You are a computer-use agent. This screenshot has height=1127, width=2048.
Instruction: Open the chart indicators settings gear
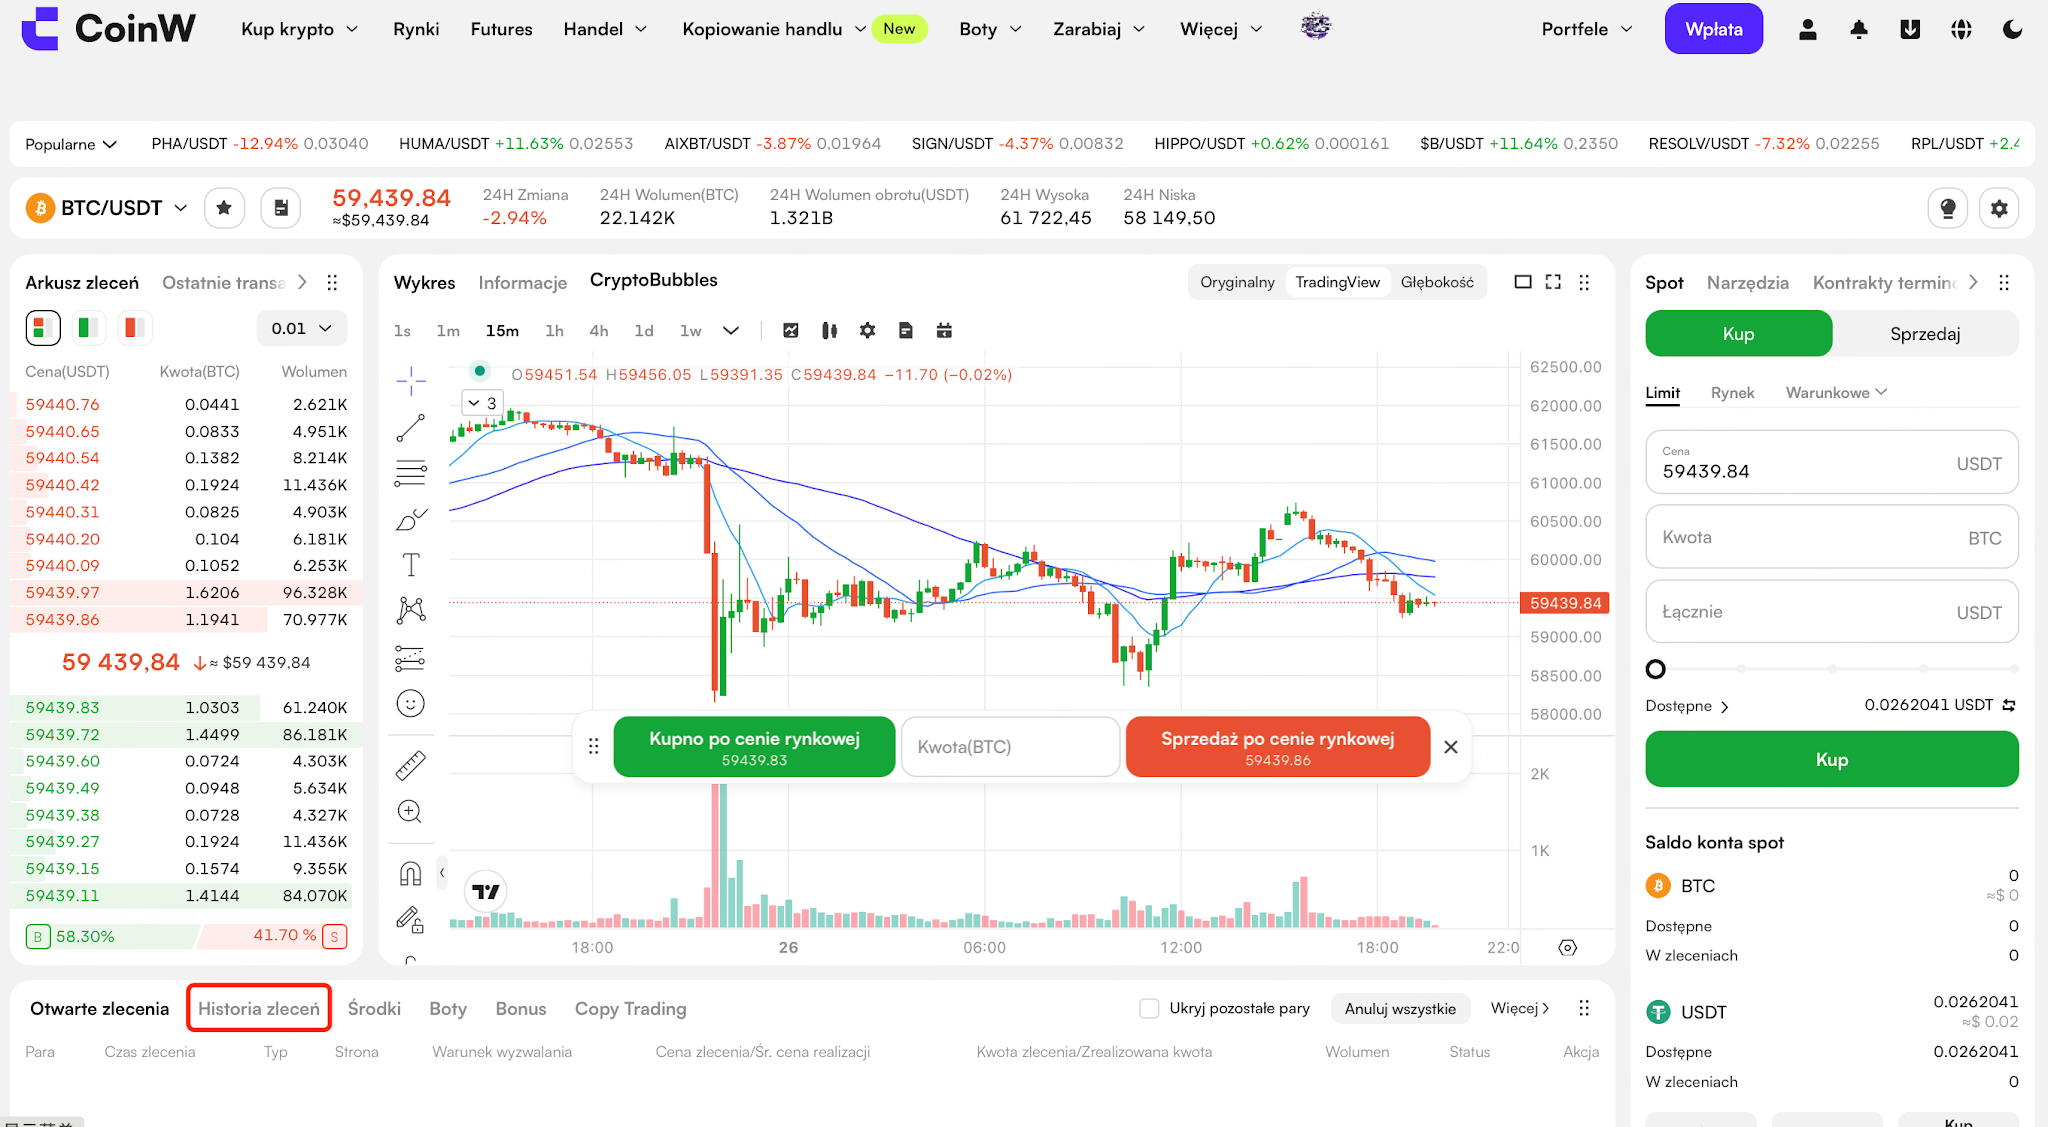pos(867,330)
